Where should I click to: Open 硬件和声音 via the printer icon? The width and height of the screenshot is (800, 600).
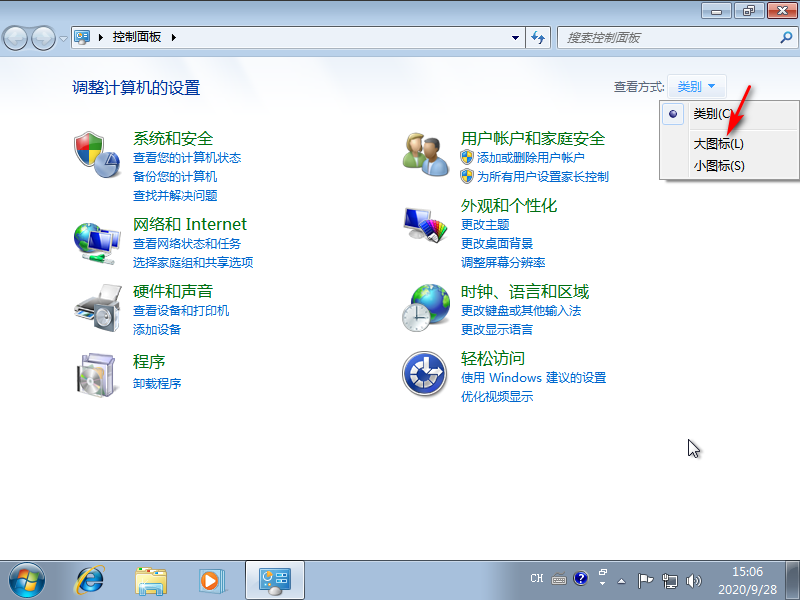[x=96, y=308]
